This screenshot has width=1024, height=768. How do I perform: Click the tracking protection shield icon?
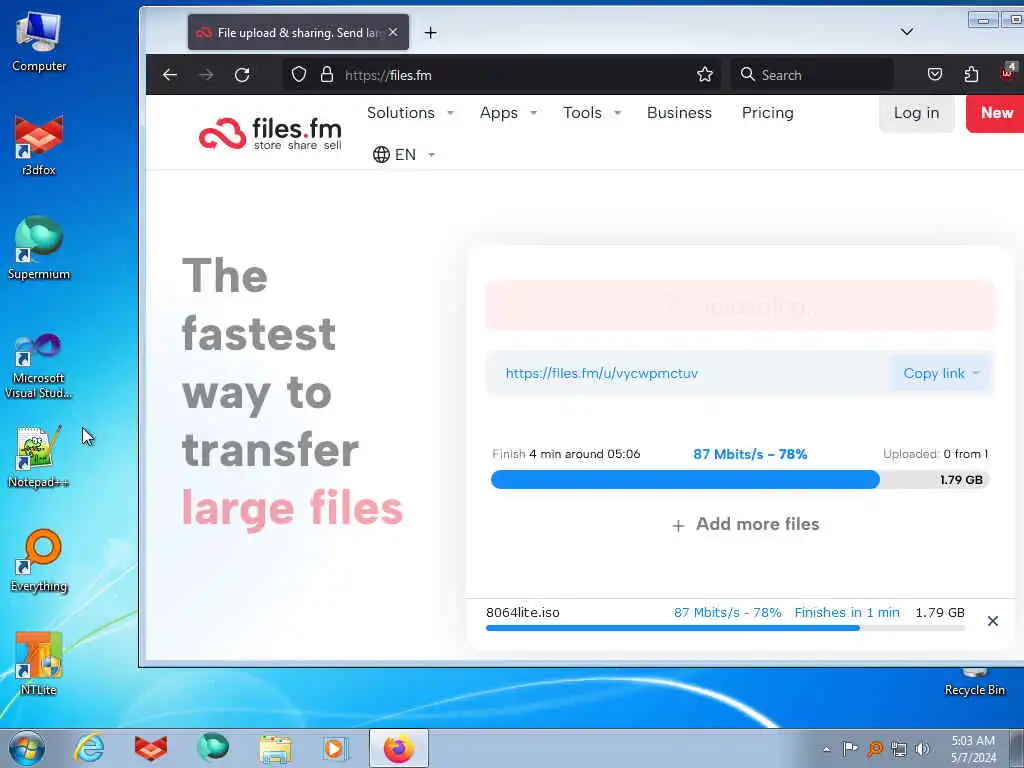[298, 74]
